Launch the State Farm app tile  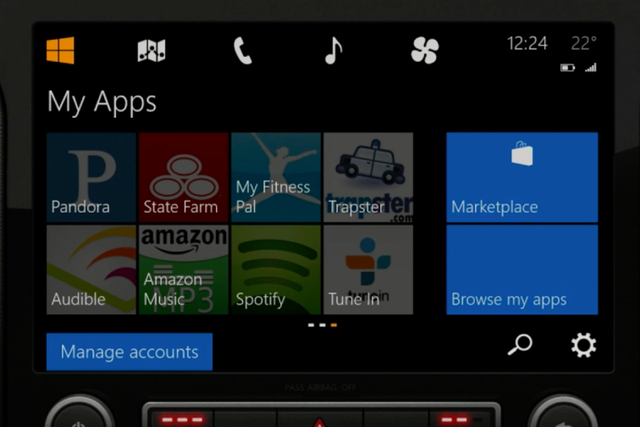[184, 177]
